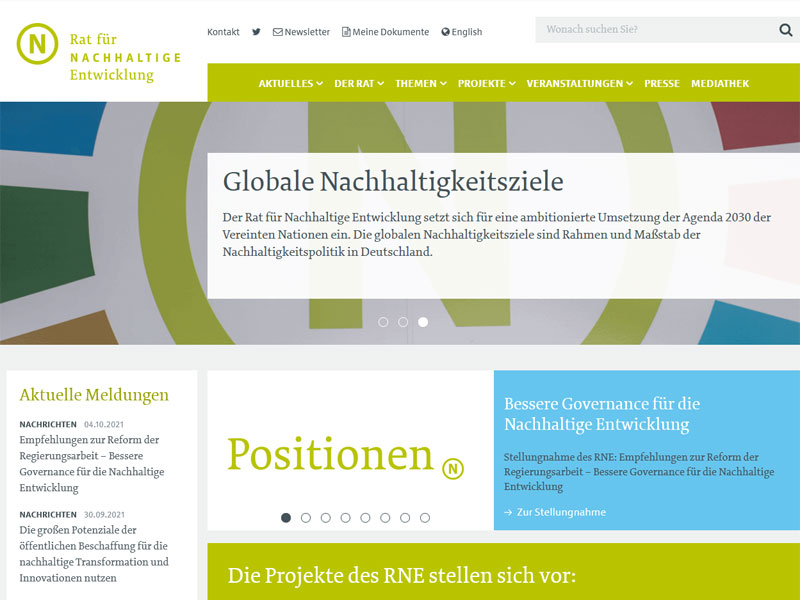Select the first Positionen slider dot

[x=286, y=517]
